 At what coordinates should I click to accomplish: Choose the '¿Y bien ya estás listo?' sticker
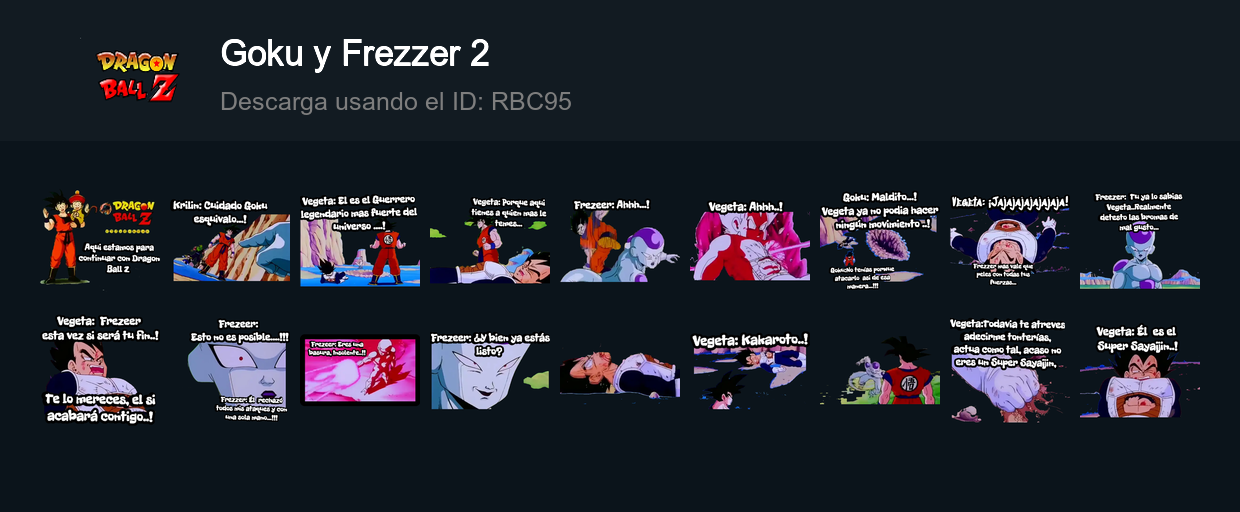click(x=490, y=370)
